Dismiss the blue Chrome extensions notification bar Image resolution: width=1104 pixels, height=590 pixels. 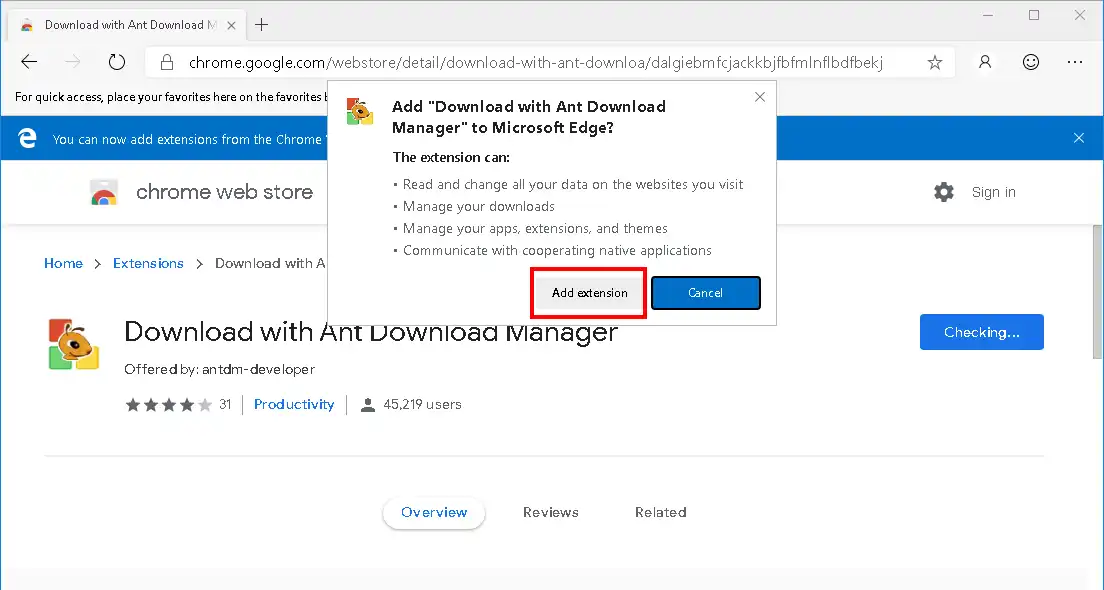pos(1079,138)
